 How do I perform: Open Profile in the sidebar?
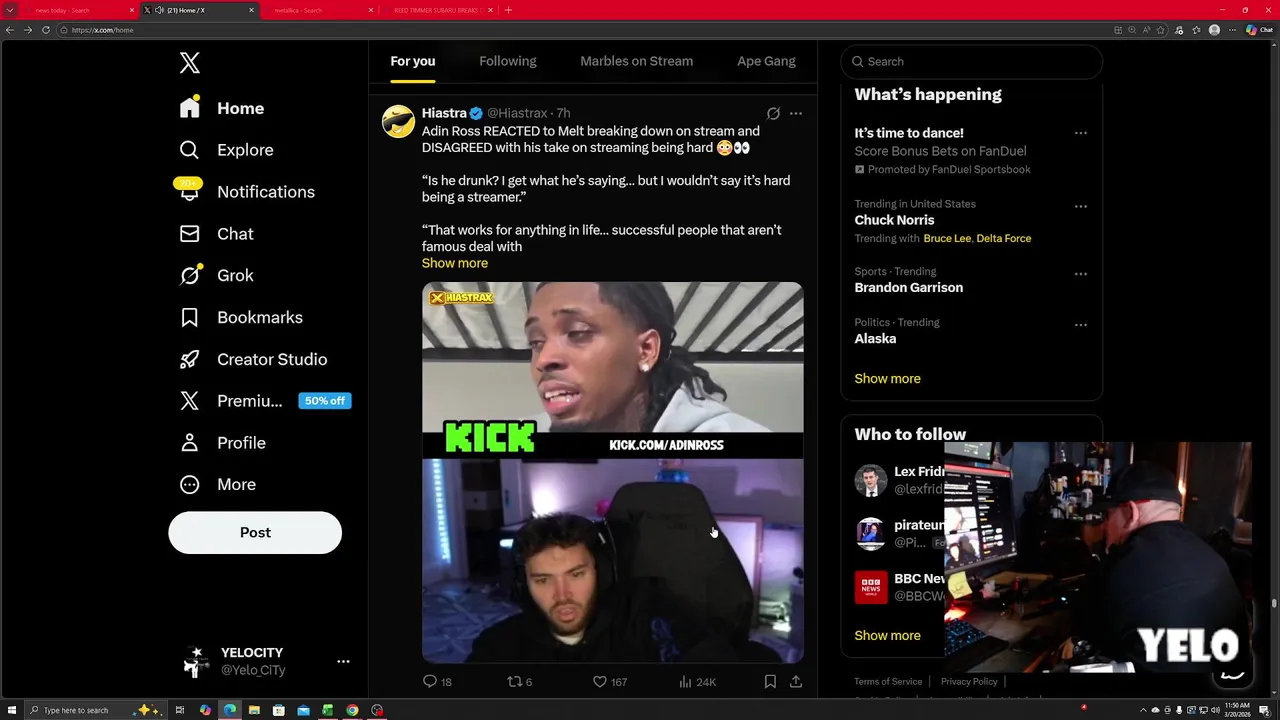coord(222,443)
